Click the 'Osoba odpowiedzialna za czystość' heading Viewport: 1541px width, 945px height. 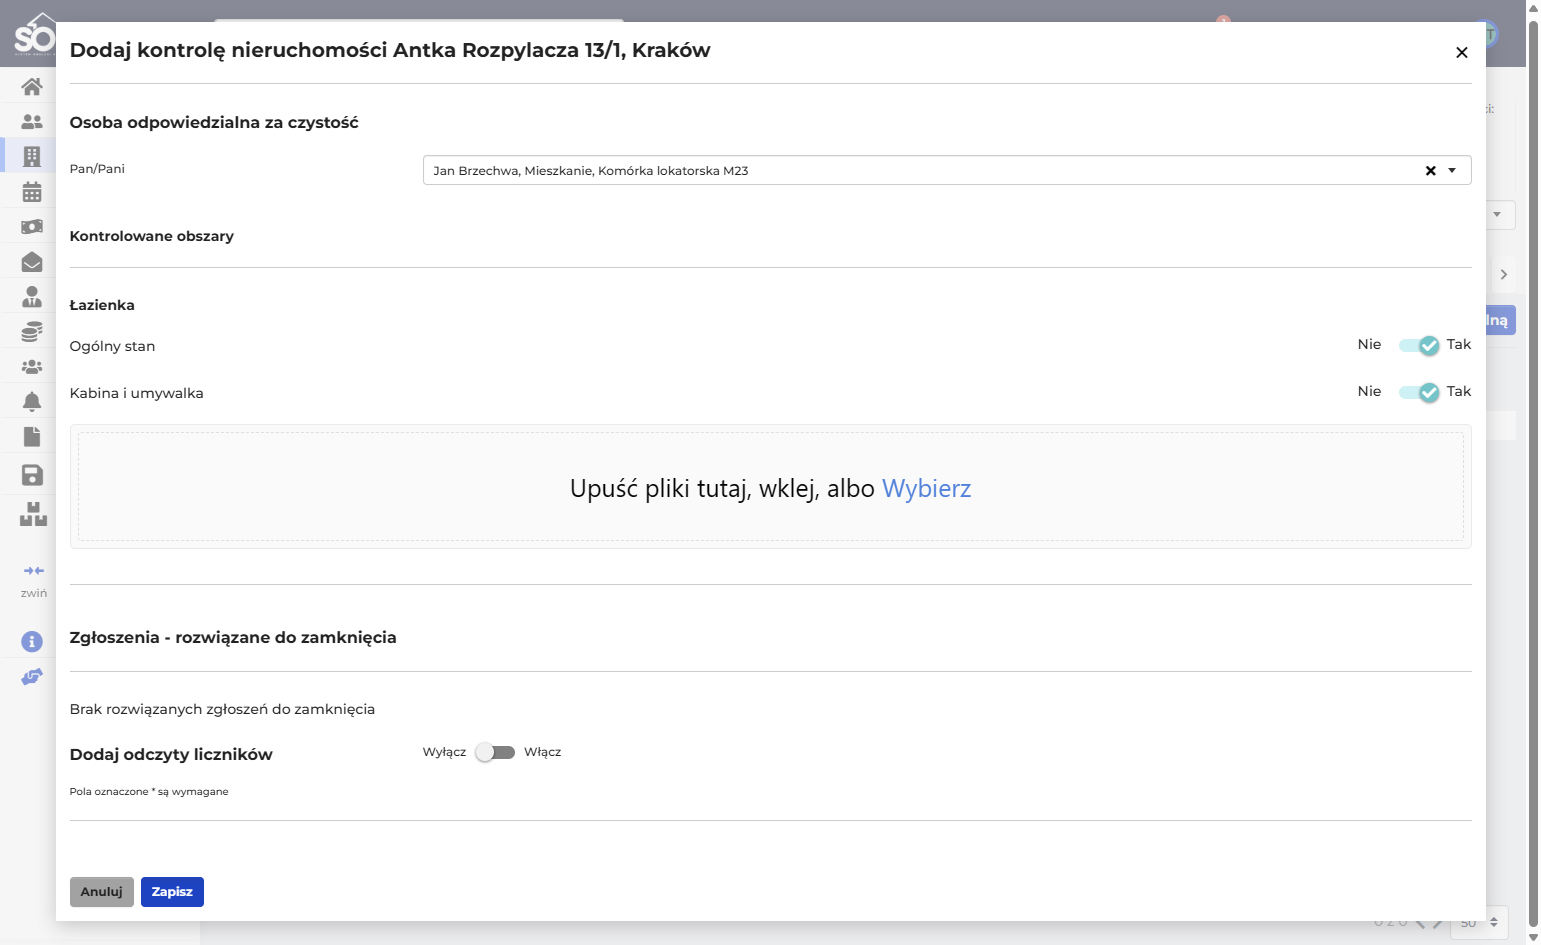214,123
